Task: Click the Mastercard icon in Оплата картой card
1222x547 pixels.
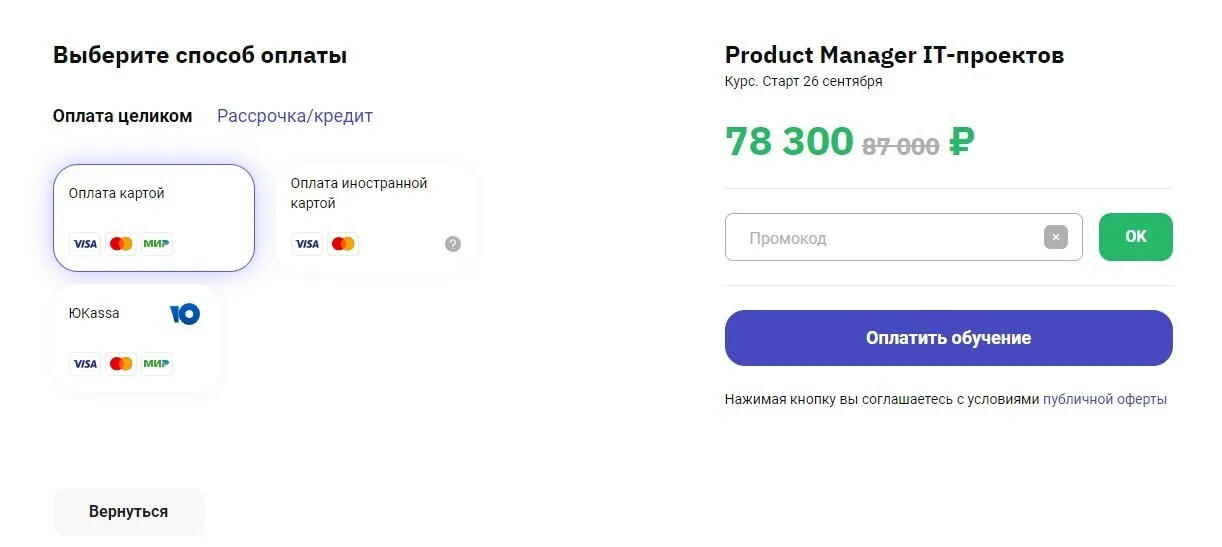Action: pyautogui.click(x=121, y=244)
